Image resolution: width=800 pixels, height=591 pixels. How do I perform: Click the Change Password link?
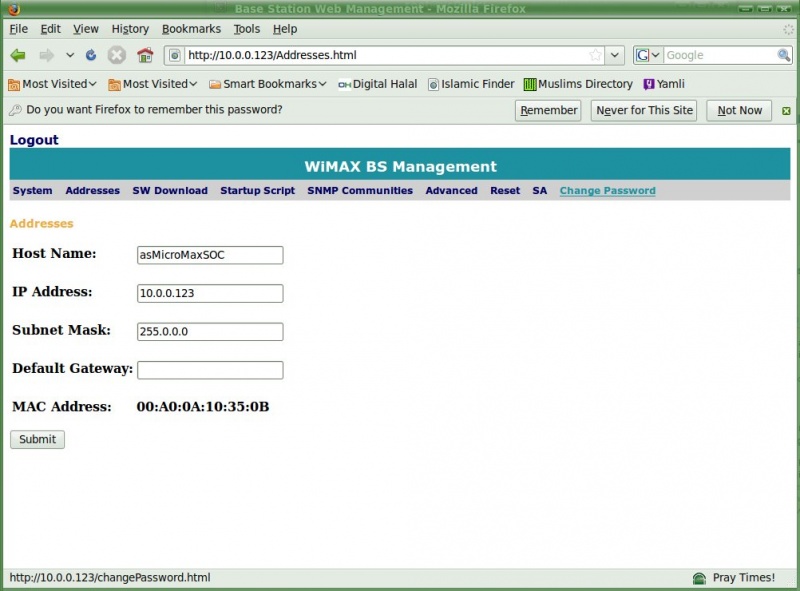[x=608, y=190]
